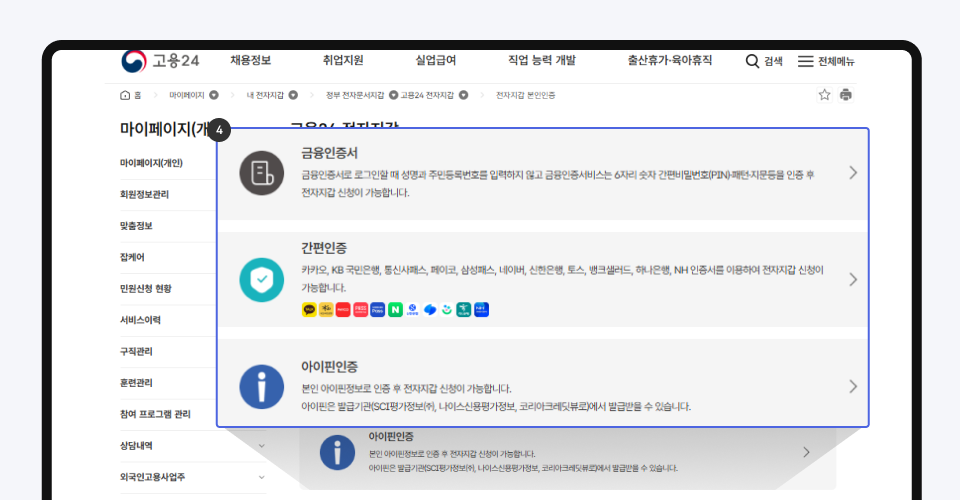Open the 내 전자지갑 breadcrumb dropdown
960x500 pixels.
293,95
